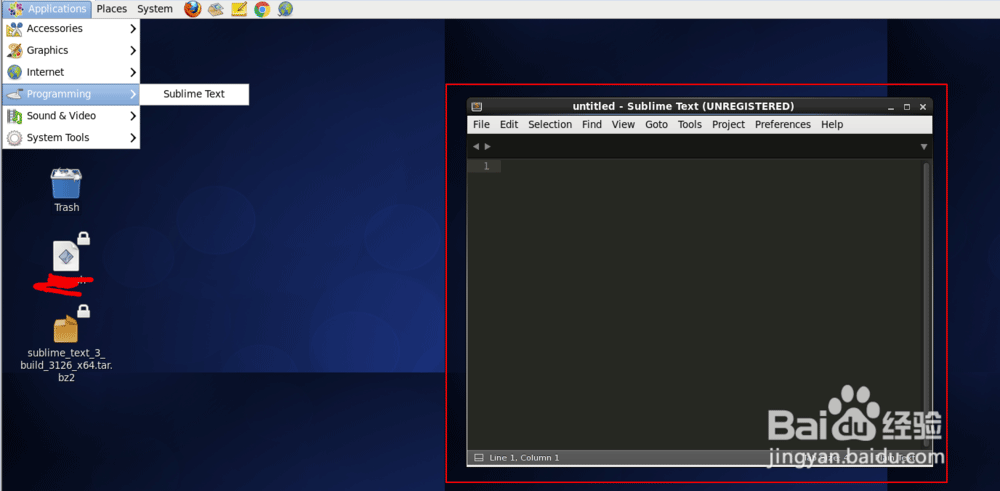
Task: Open the Find menu in Sublime Text
Action: click(592, 124)
